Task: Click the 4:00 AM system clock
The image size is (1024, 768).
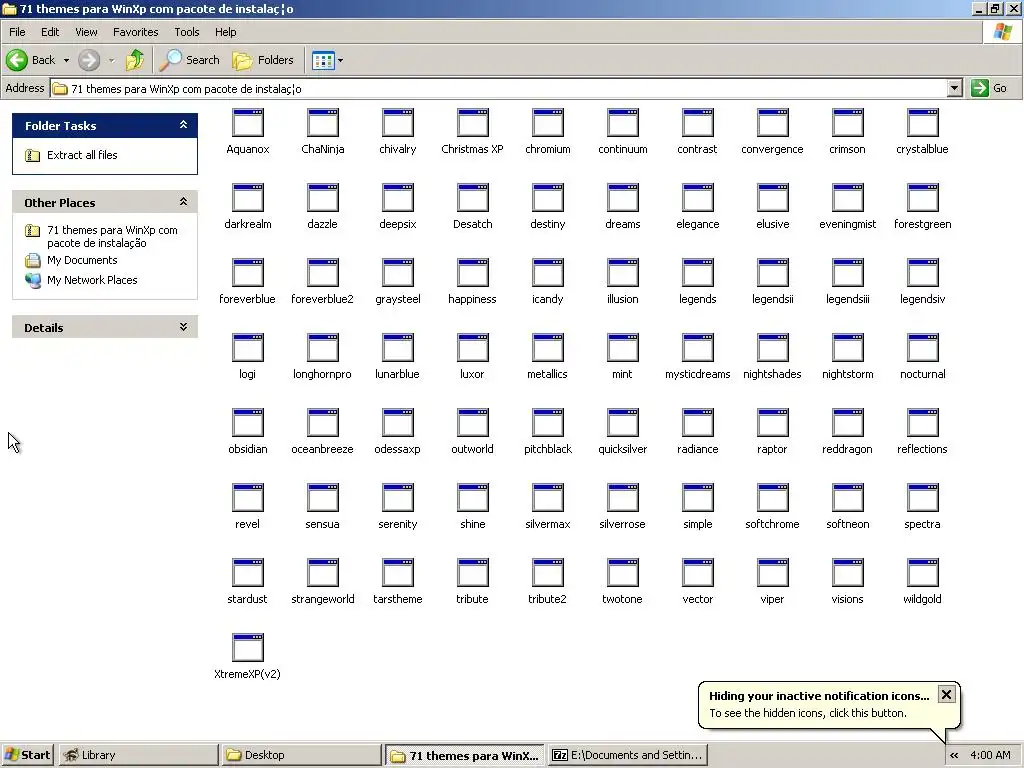Action: click(x=990, y=755)
